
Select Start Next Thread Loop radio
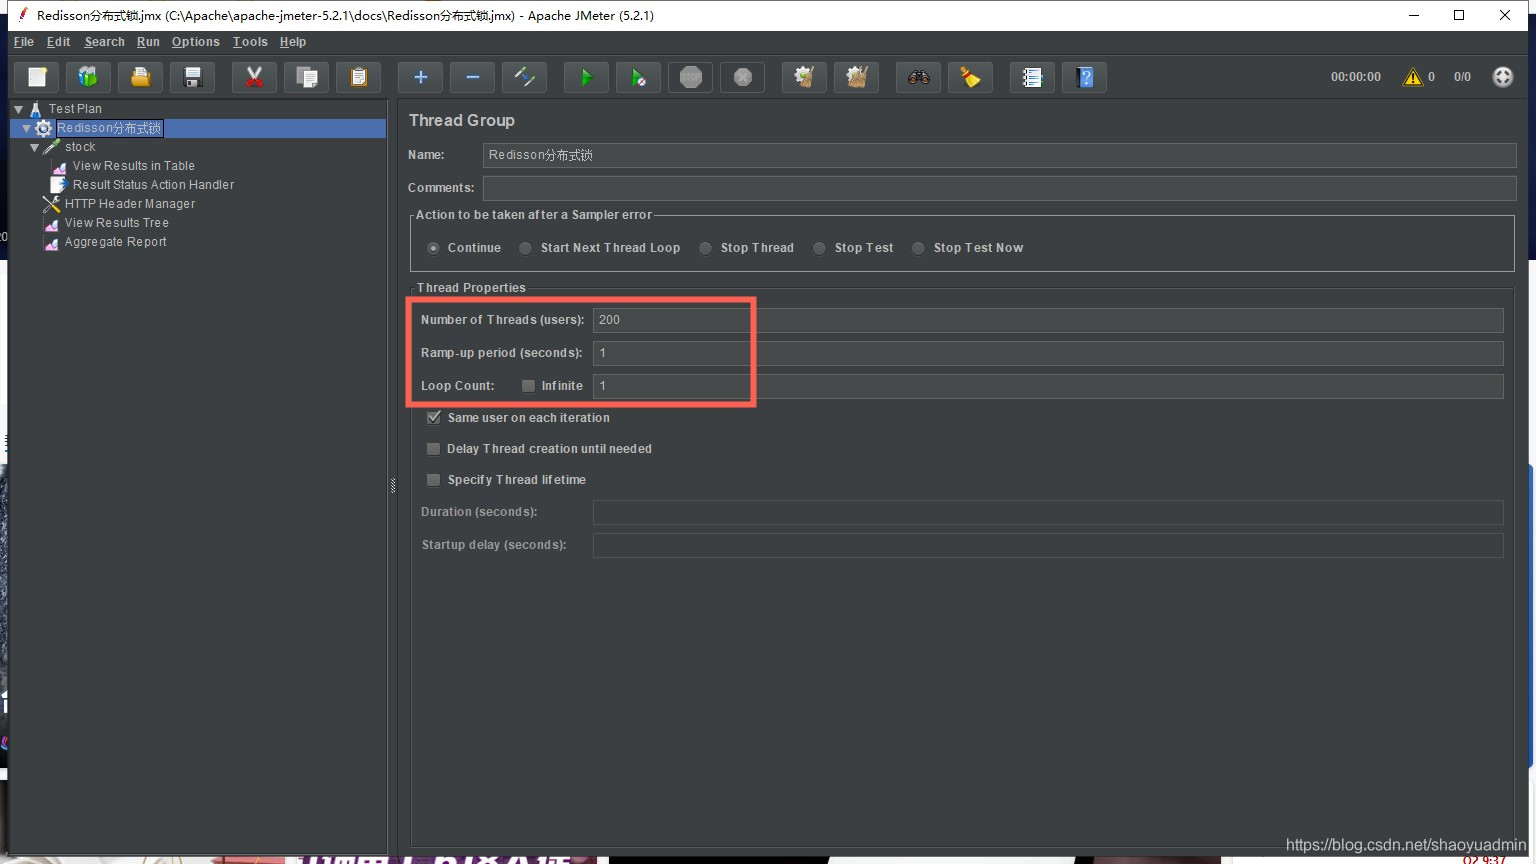coord(525,248)
